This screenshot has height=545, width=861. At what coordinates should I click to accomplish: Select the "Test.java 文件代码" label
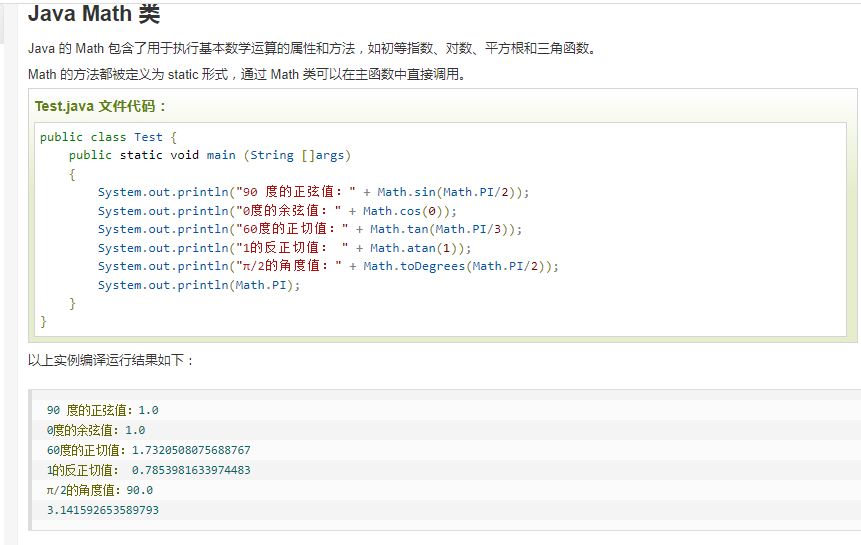coord(101,106)
